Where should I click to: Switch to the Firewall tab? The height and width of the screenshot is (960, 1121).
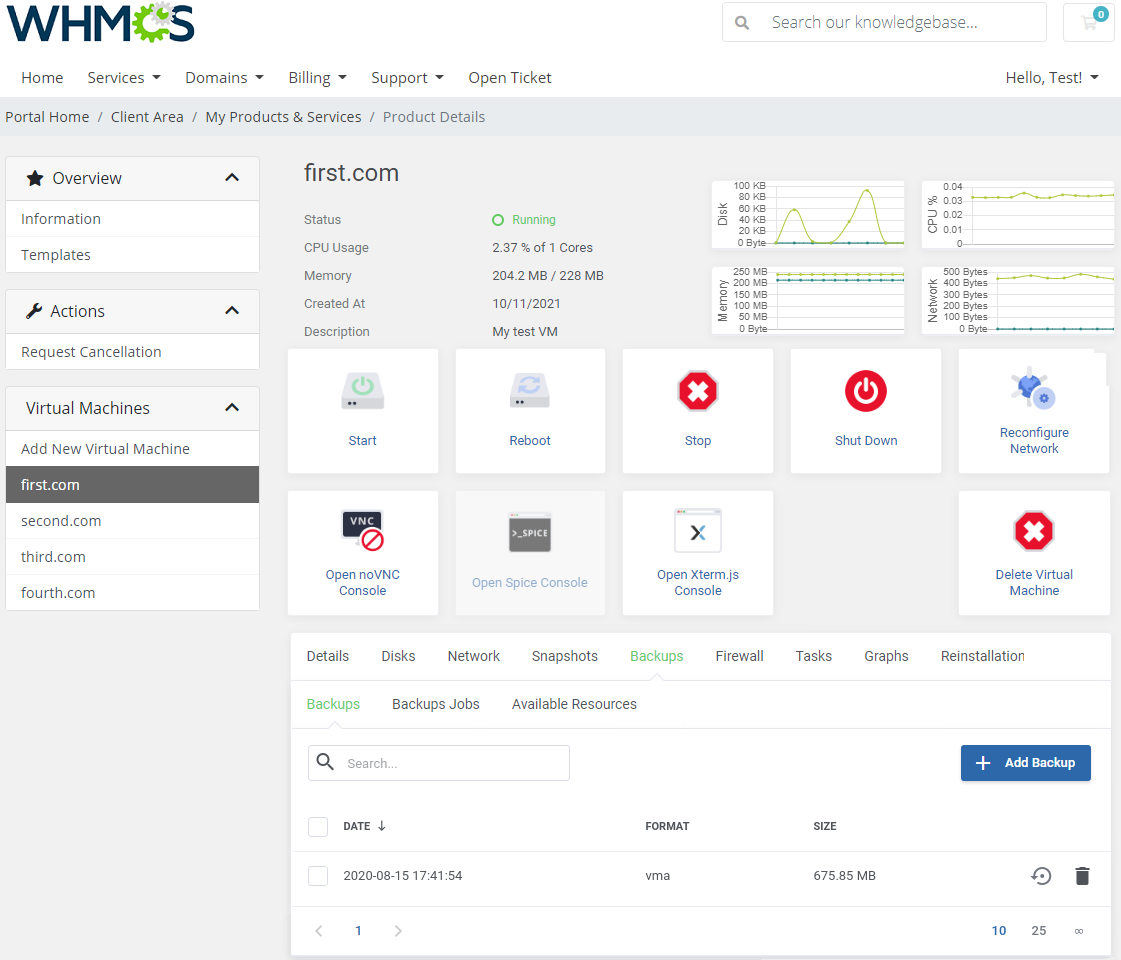point(739,656)
